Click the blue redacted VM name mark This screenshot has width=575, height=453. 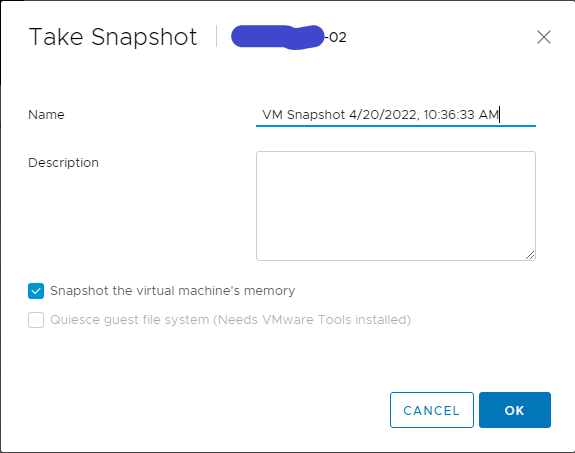[x=278, y=37]
